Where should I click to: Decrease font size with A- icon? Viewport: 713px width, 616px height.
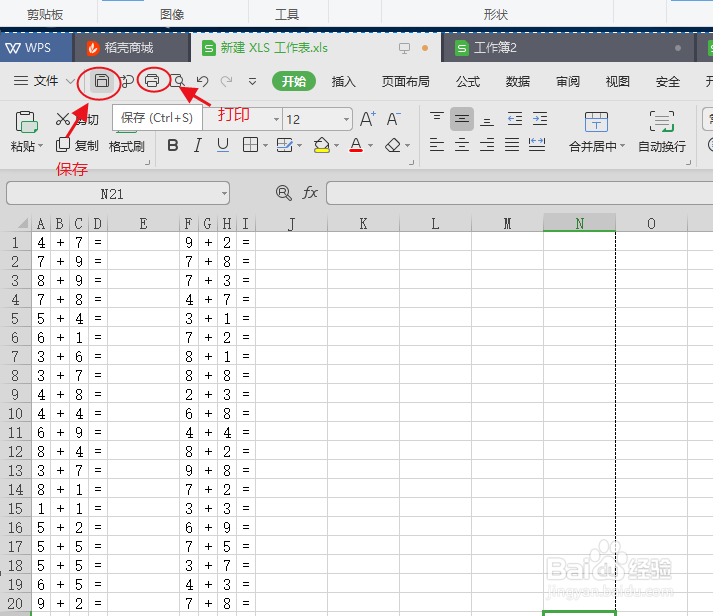click(x=393, y=119)
